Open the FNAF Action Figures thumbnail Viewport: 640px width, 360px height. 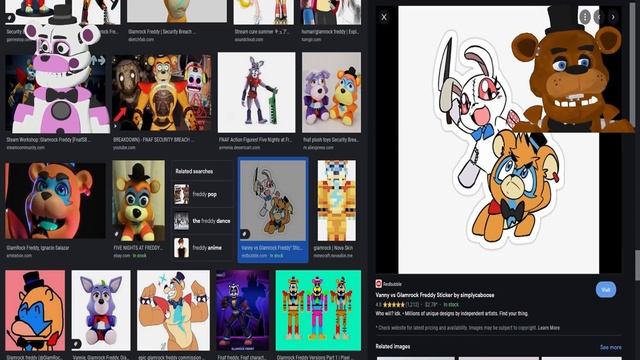click(x=256, y=92)
